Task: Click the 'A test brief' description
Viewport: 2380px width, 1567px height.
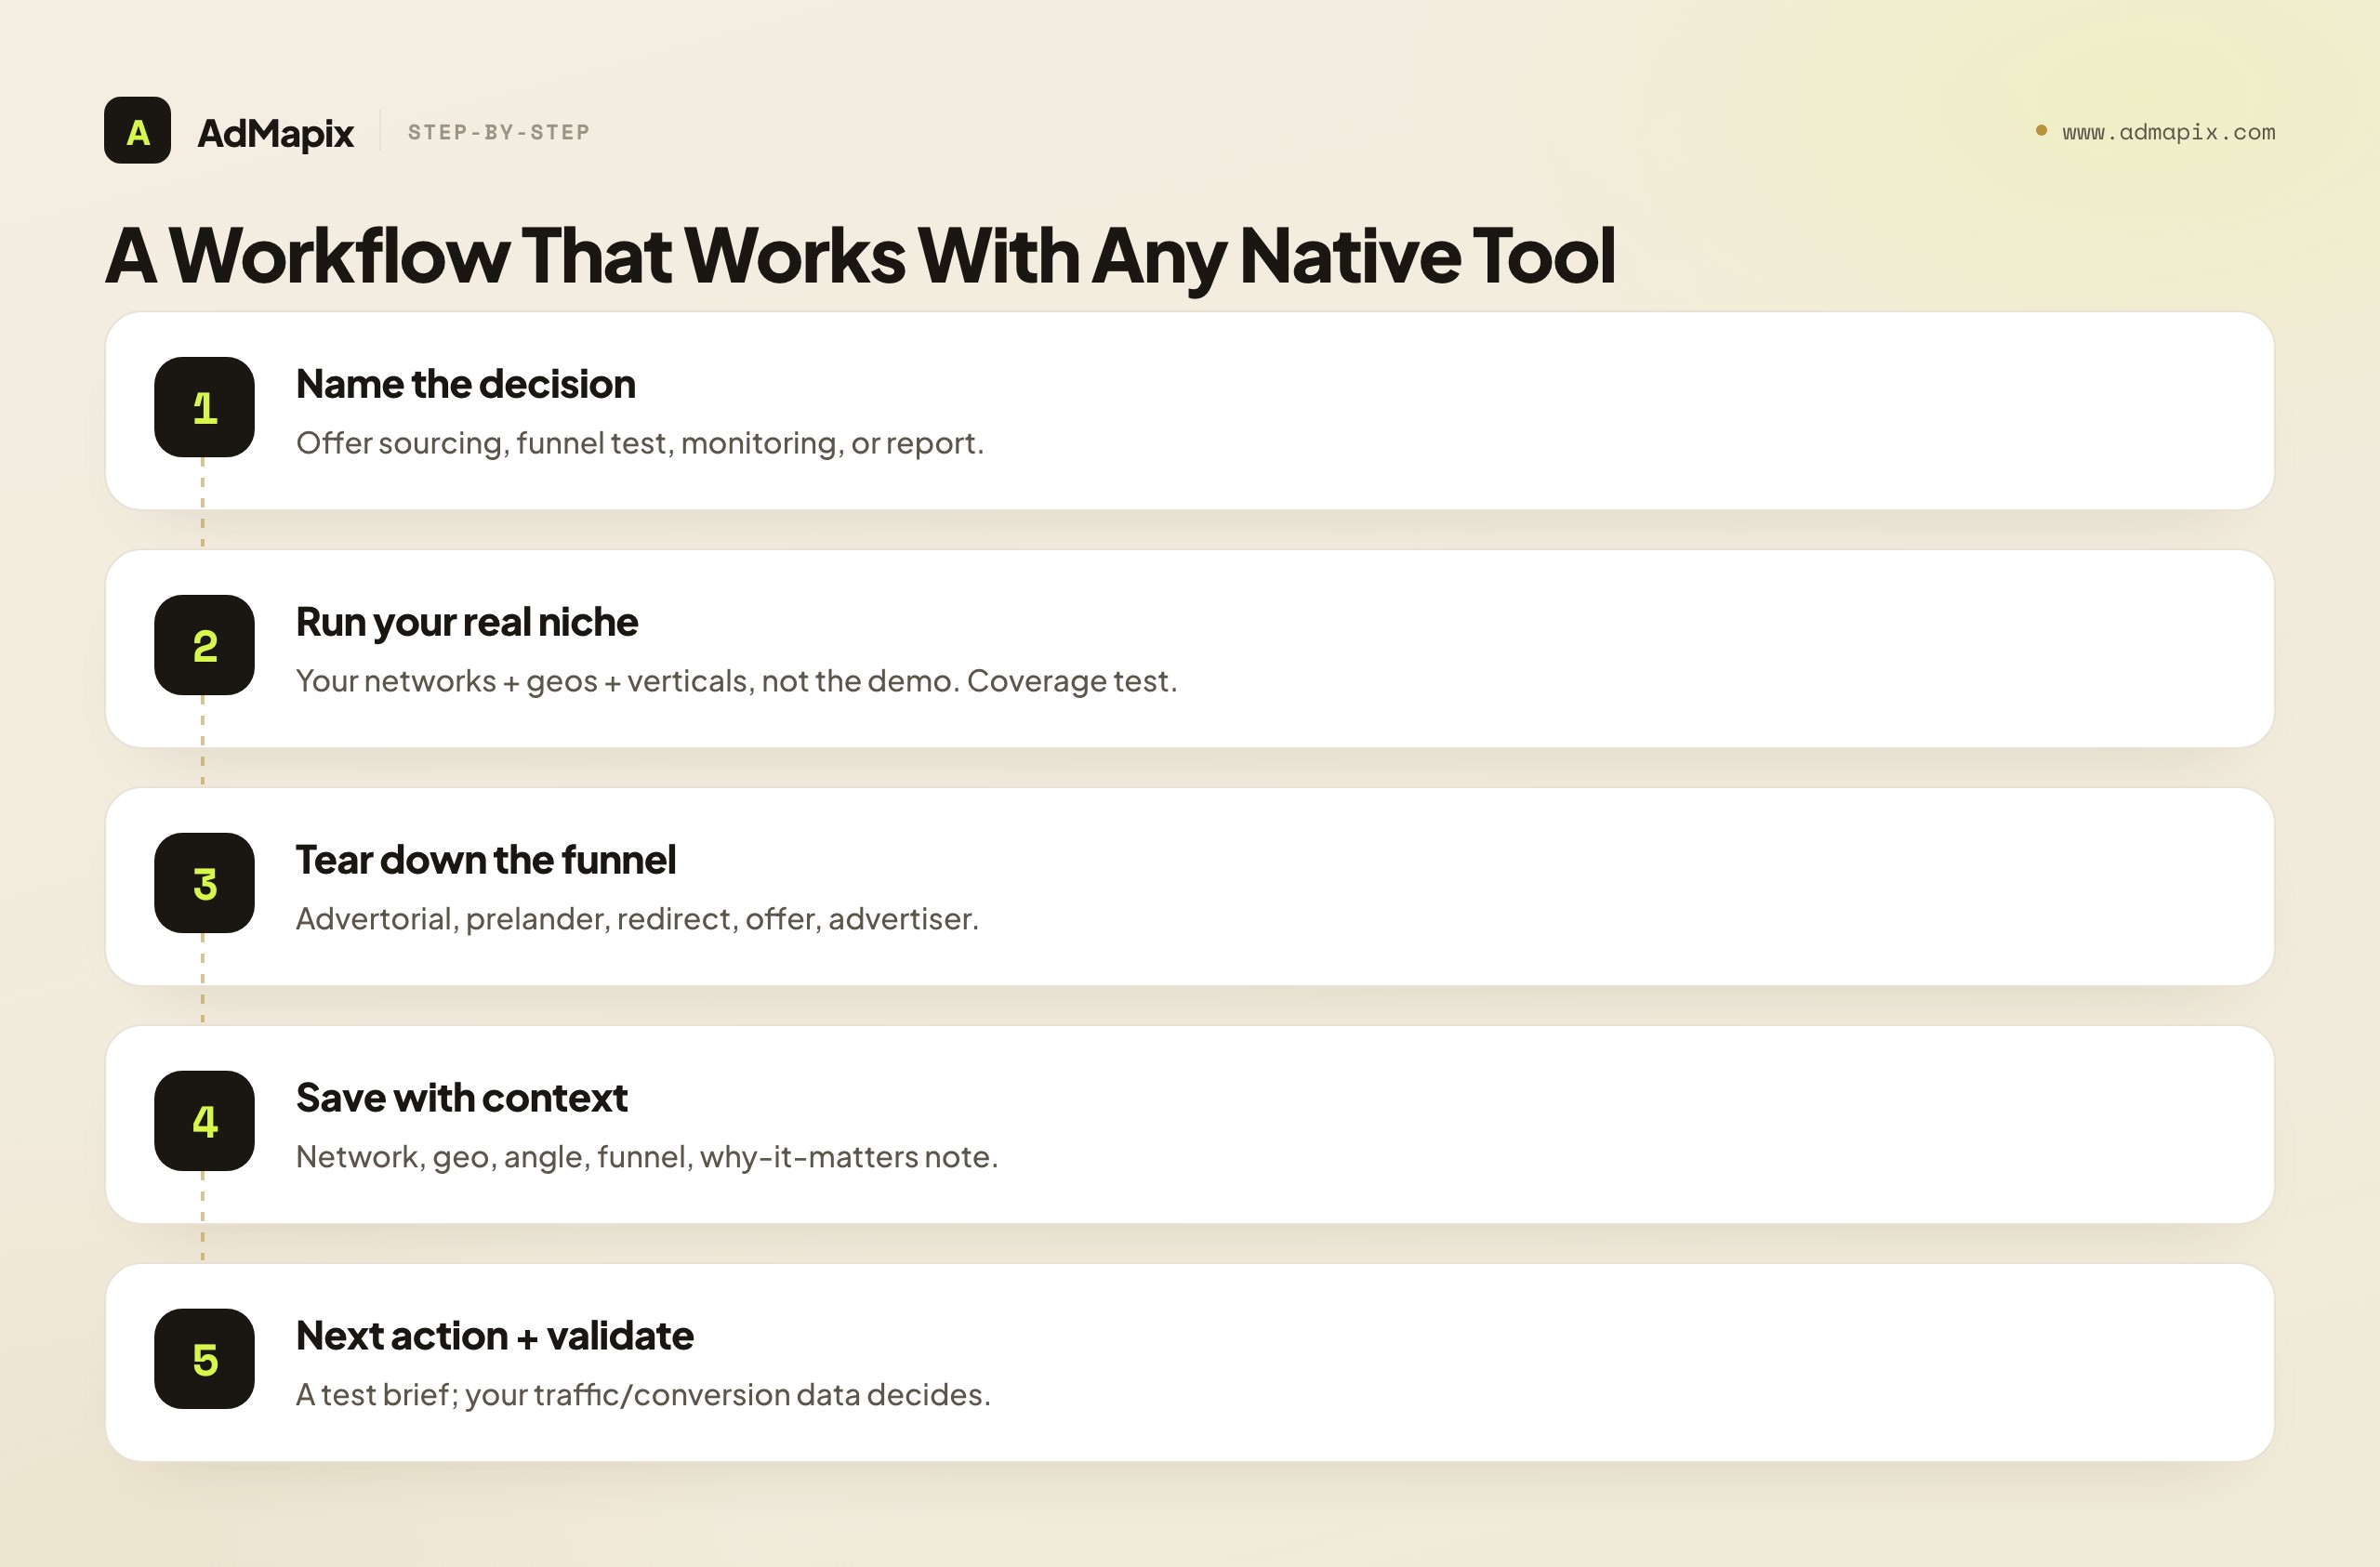Action: click(643, 1395)
